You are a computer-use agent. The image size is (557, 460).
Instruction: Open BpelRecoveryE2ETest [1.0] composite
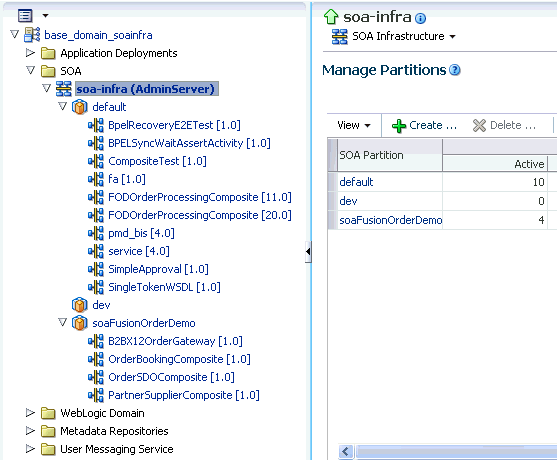click(x=174, y=125)
